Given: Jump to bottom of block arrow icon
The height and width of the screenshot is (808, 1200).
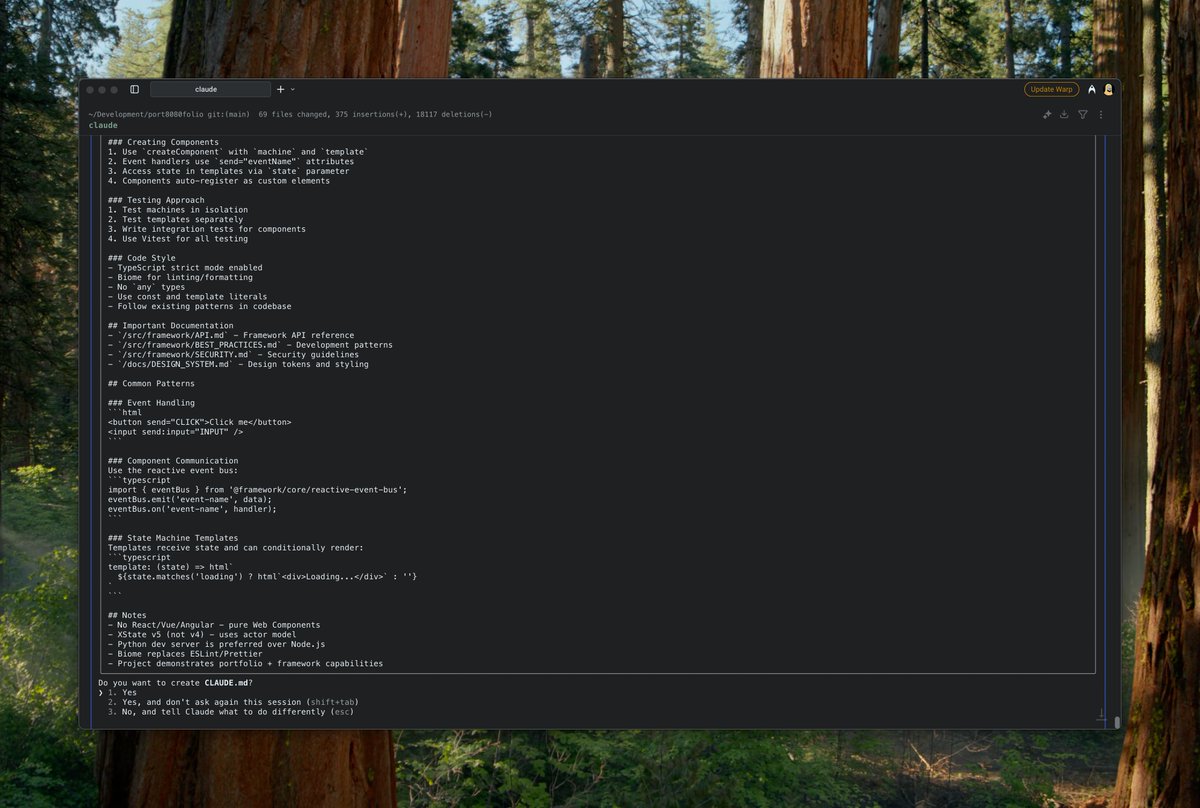Looking at the screenshot, I should (1101, 716).
